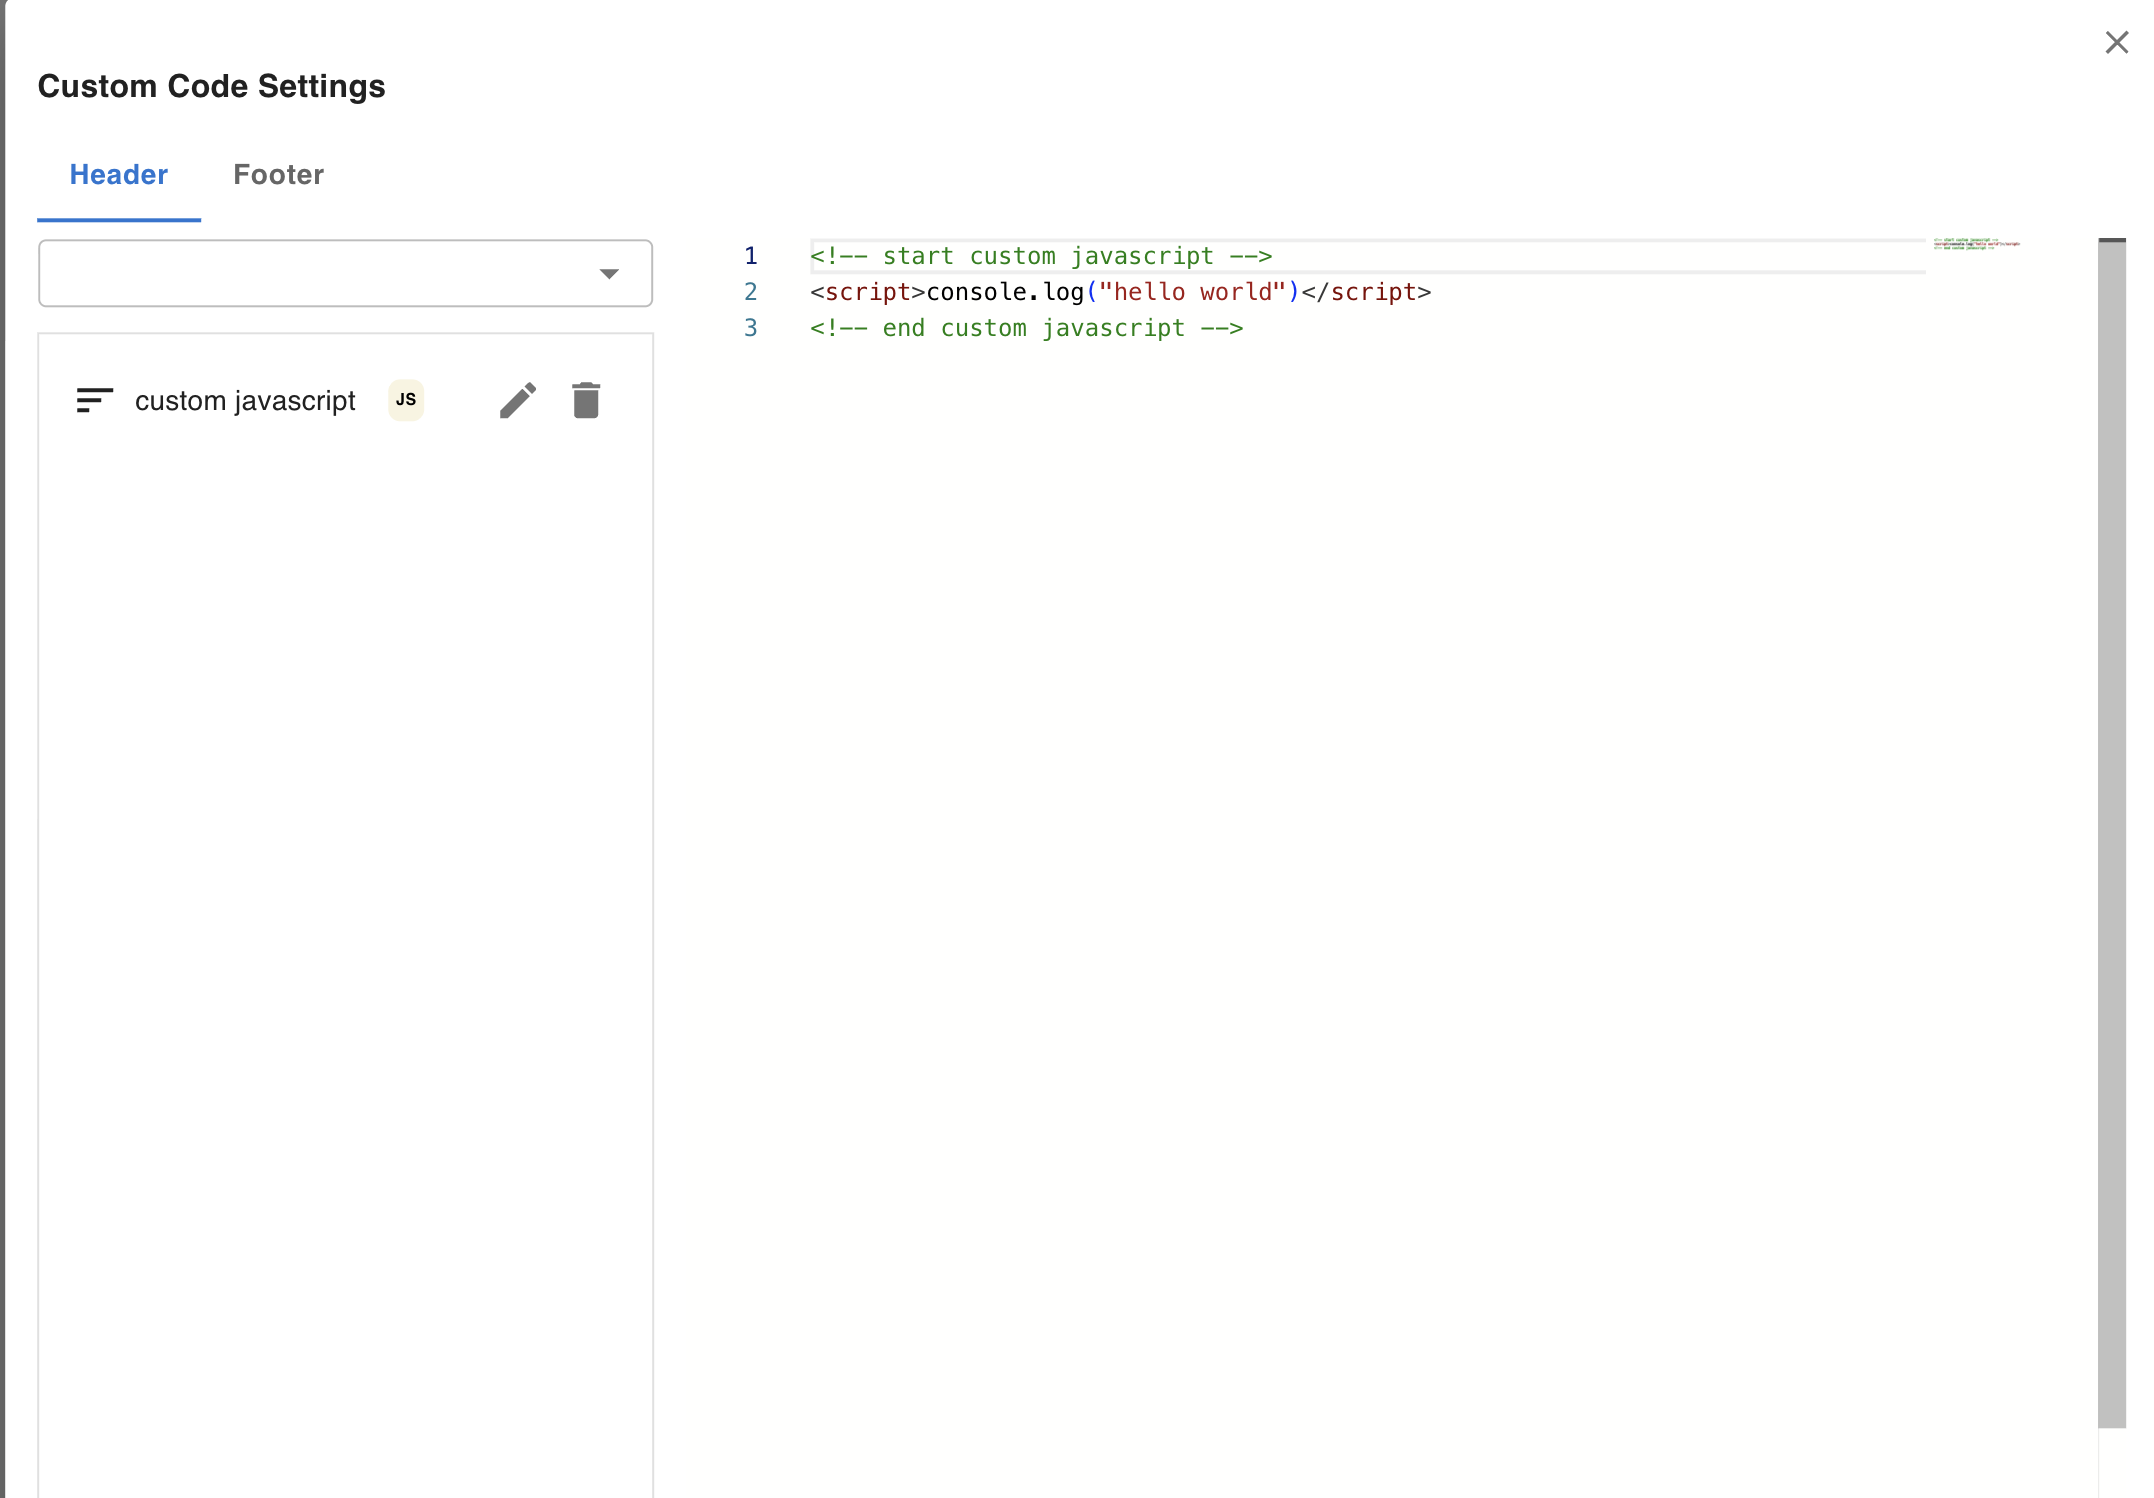Screen dimensions: 2154x1498
Task: Click the yellow JS badge
Action: [x=406, y=400]
